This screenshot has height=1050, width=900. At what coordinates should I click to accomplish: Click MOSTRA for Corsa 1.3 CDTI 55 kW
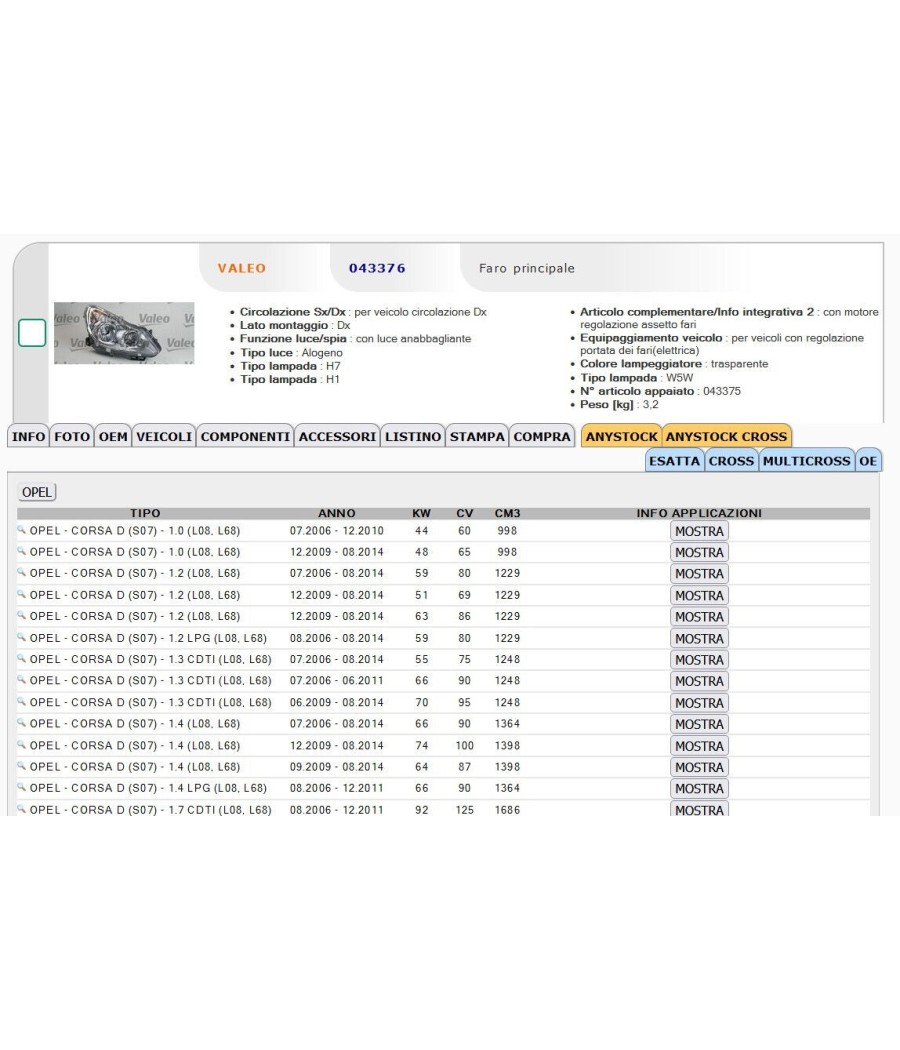pyautogui.click(x=699, y=660)
